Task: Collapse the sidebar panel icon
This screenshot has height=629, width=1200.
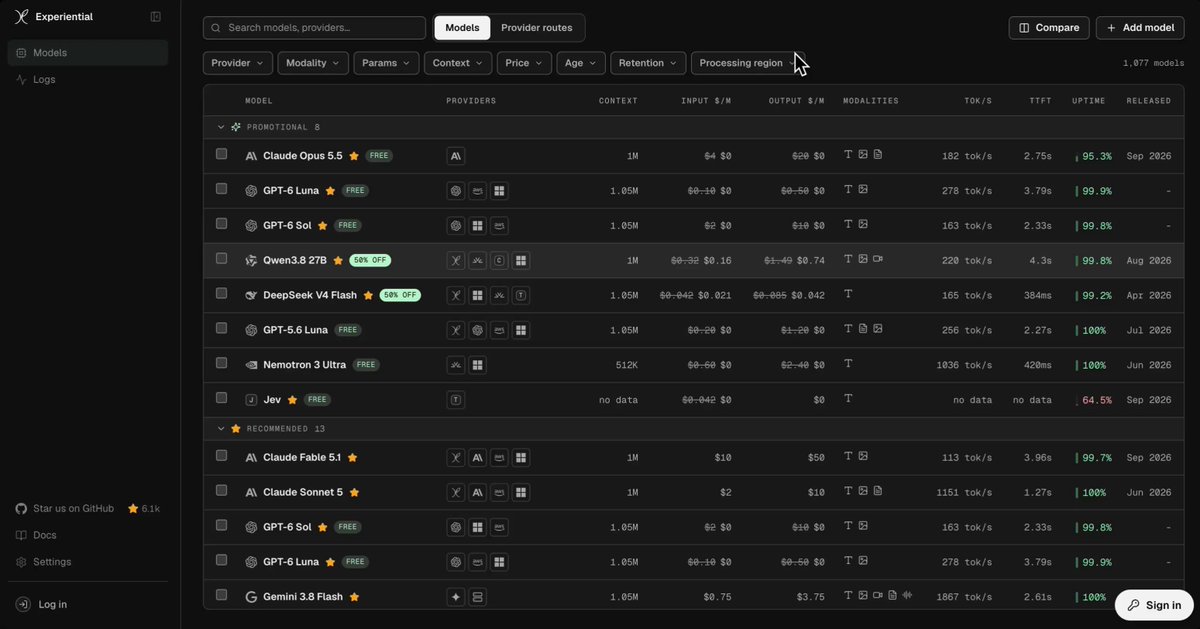Action: [155, 17]
